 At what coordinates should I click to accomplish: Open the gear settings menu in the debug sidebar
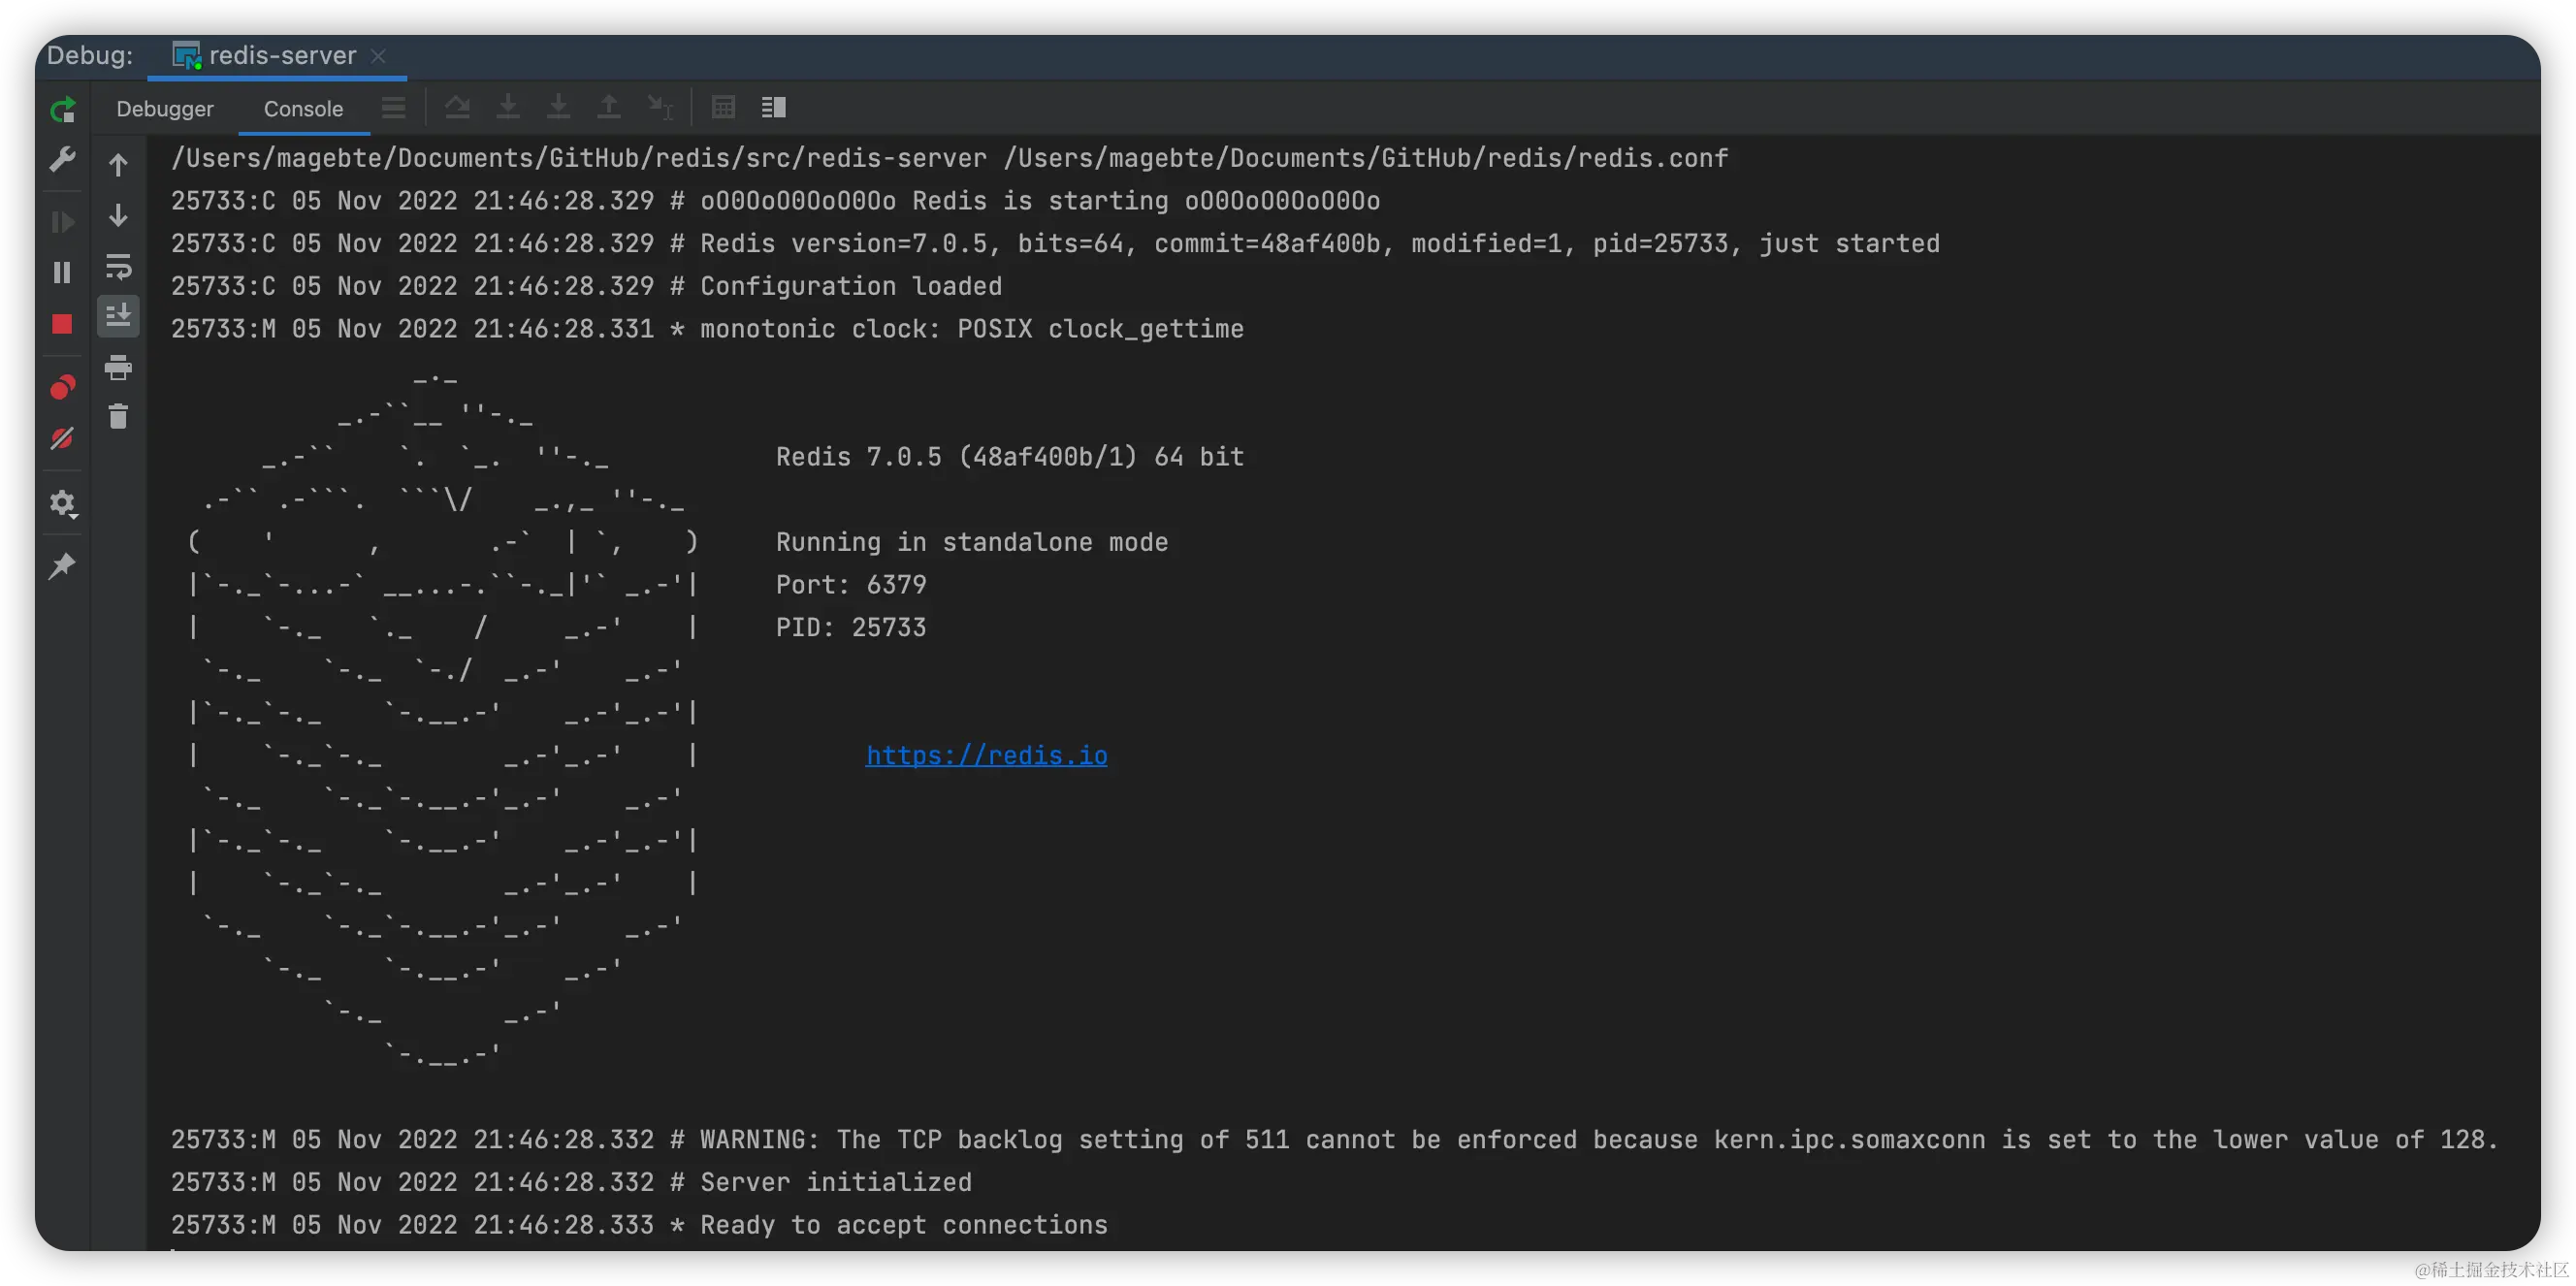[x=63, y=503]
